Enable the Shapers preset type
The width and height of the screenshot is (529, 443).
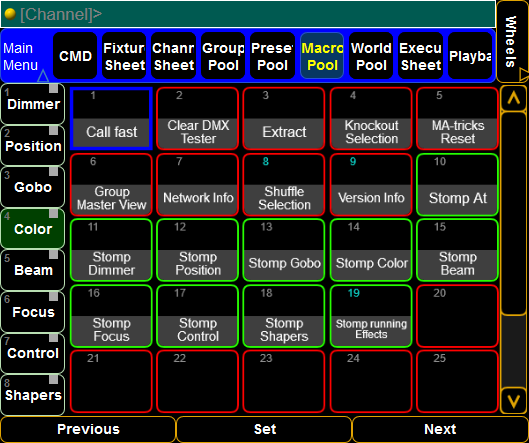coord(33,395)
